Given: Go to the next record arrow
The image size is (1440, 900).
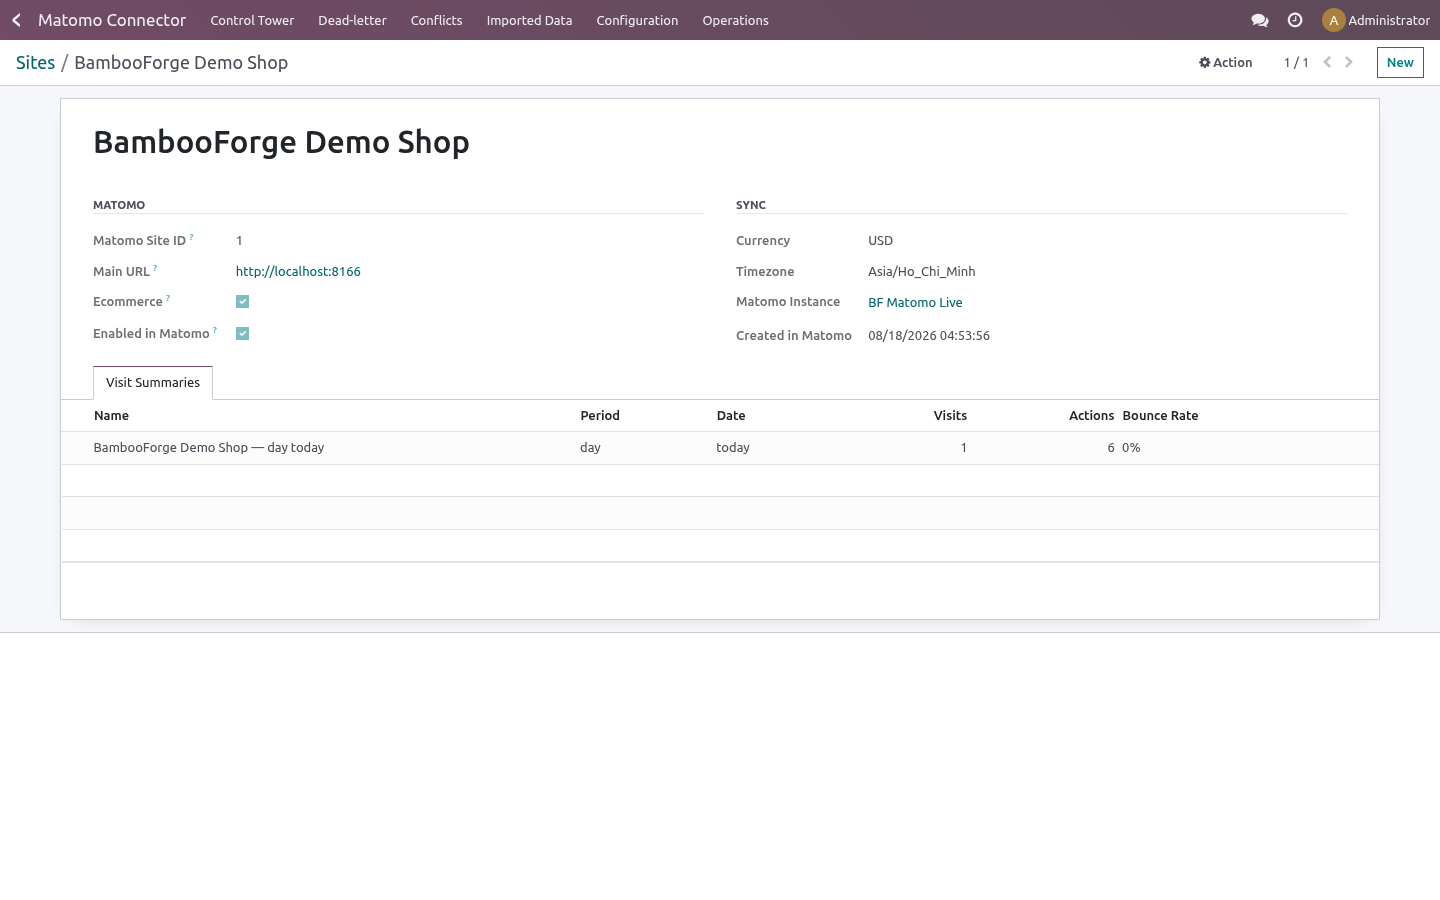Looking at the screenshot, I should point(1349,62).
